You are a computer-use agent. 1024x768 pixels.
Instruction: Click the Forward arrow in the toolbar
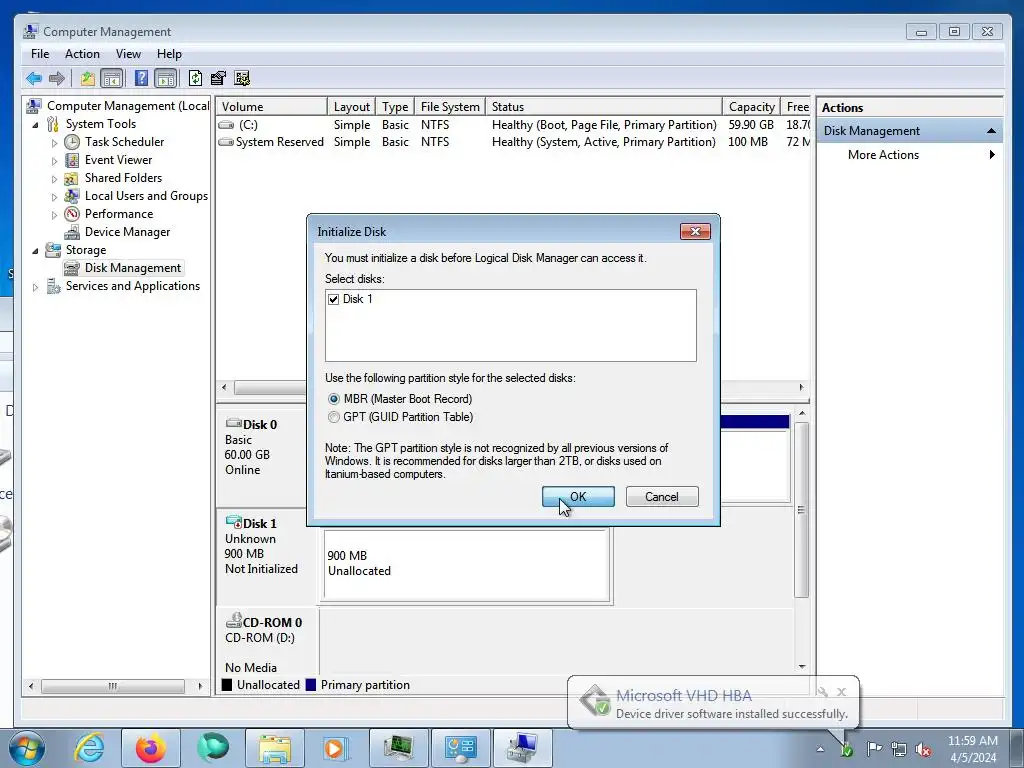(x=57, y=78)
